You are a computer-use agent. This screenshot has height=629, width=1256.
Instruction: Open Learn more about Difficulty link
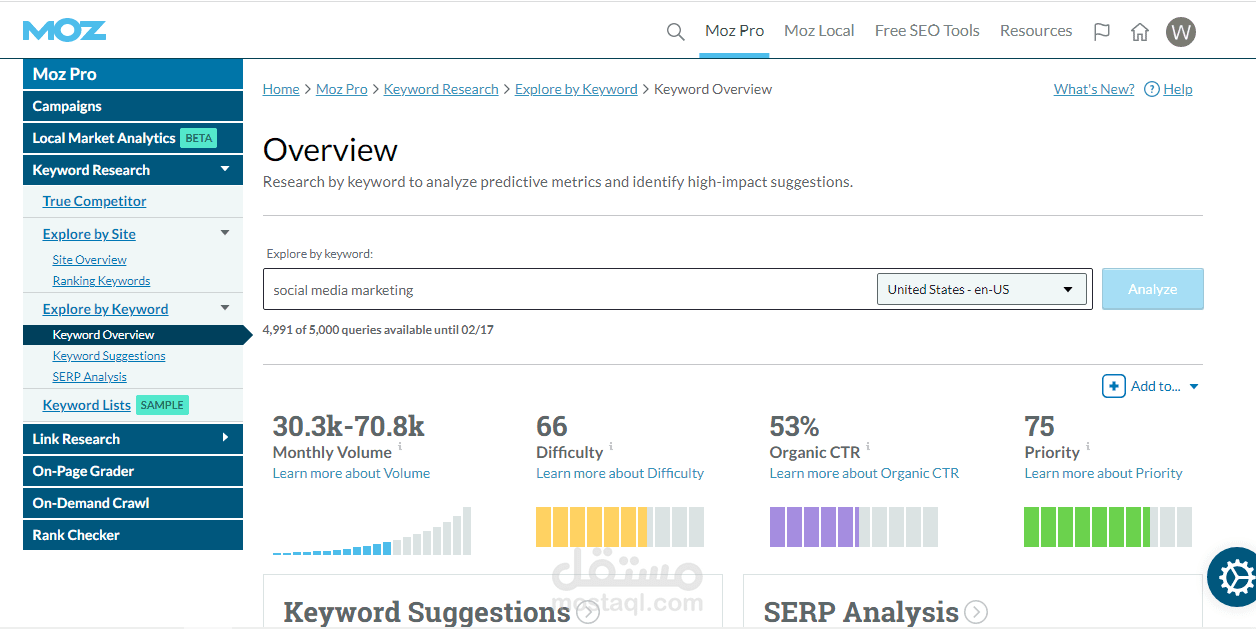[620, 473]
